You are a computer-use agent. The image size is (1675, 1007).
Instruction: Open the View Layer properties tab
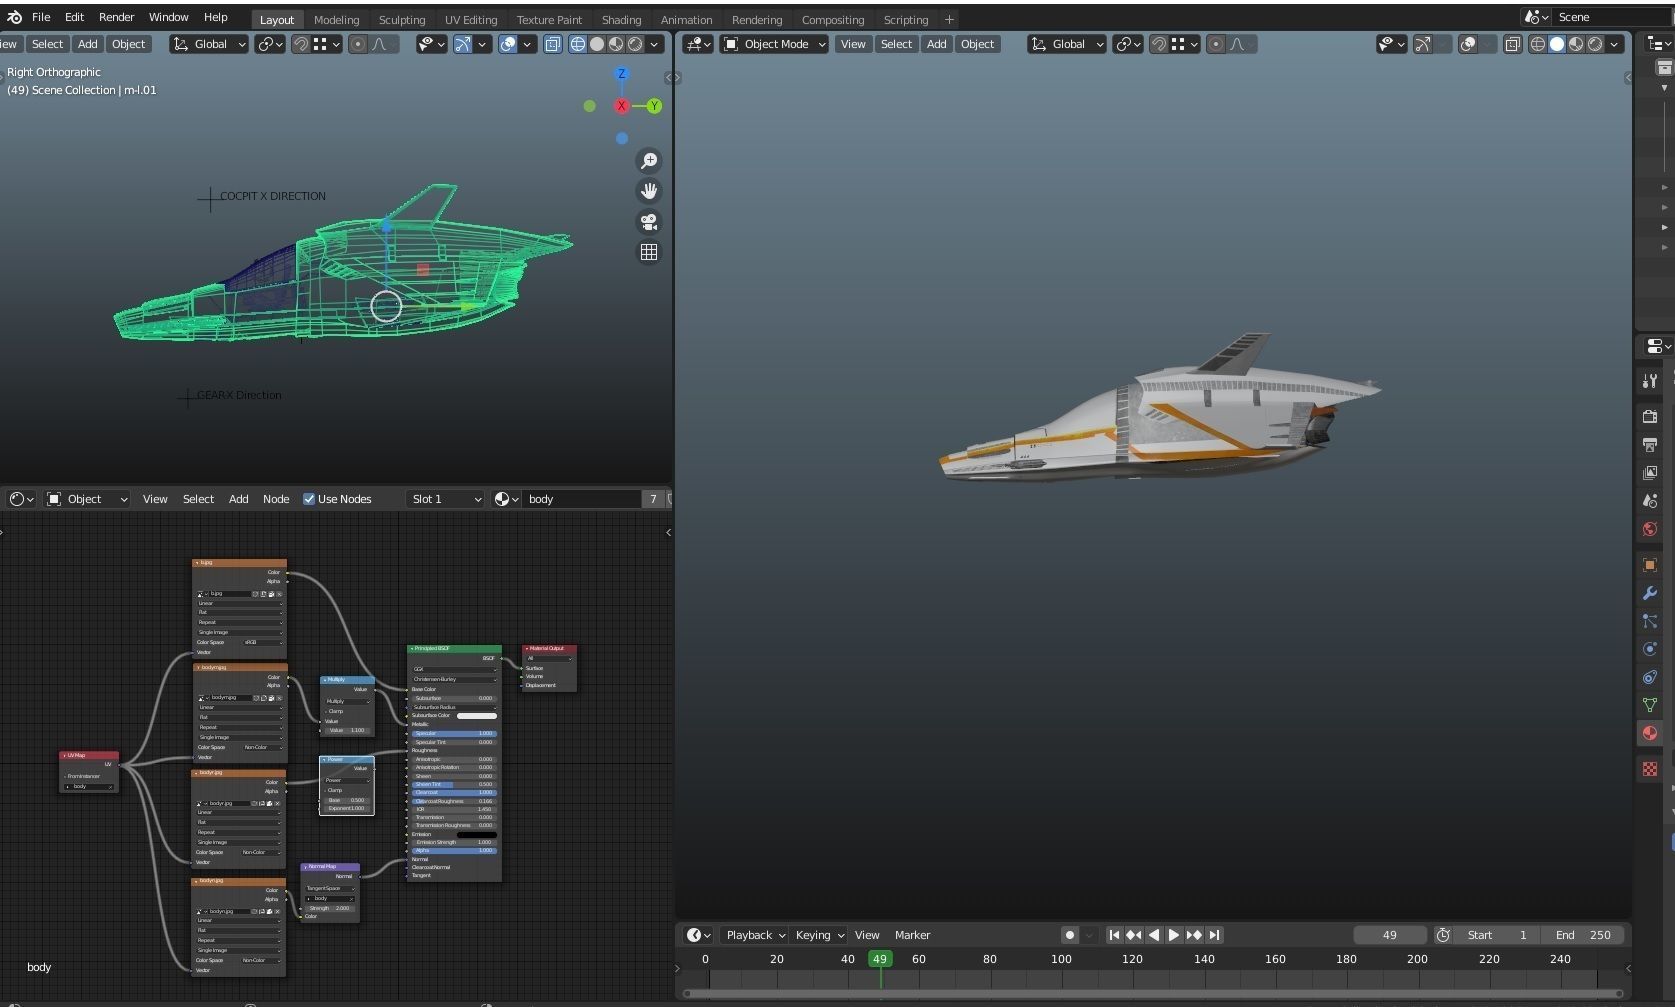point(1650,472)
